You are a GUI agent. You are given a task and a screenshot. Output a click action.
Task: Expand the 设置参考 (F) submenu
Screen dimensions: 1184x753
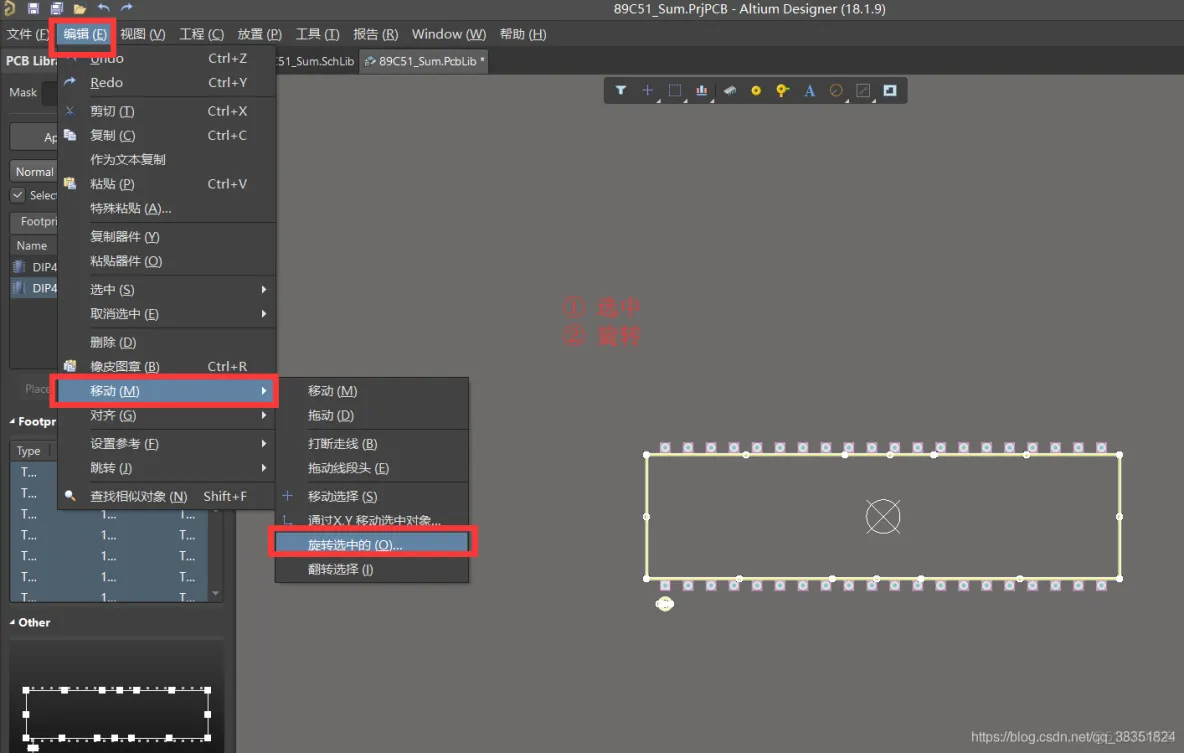click(x=166, y=443)
